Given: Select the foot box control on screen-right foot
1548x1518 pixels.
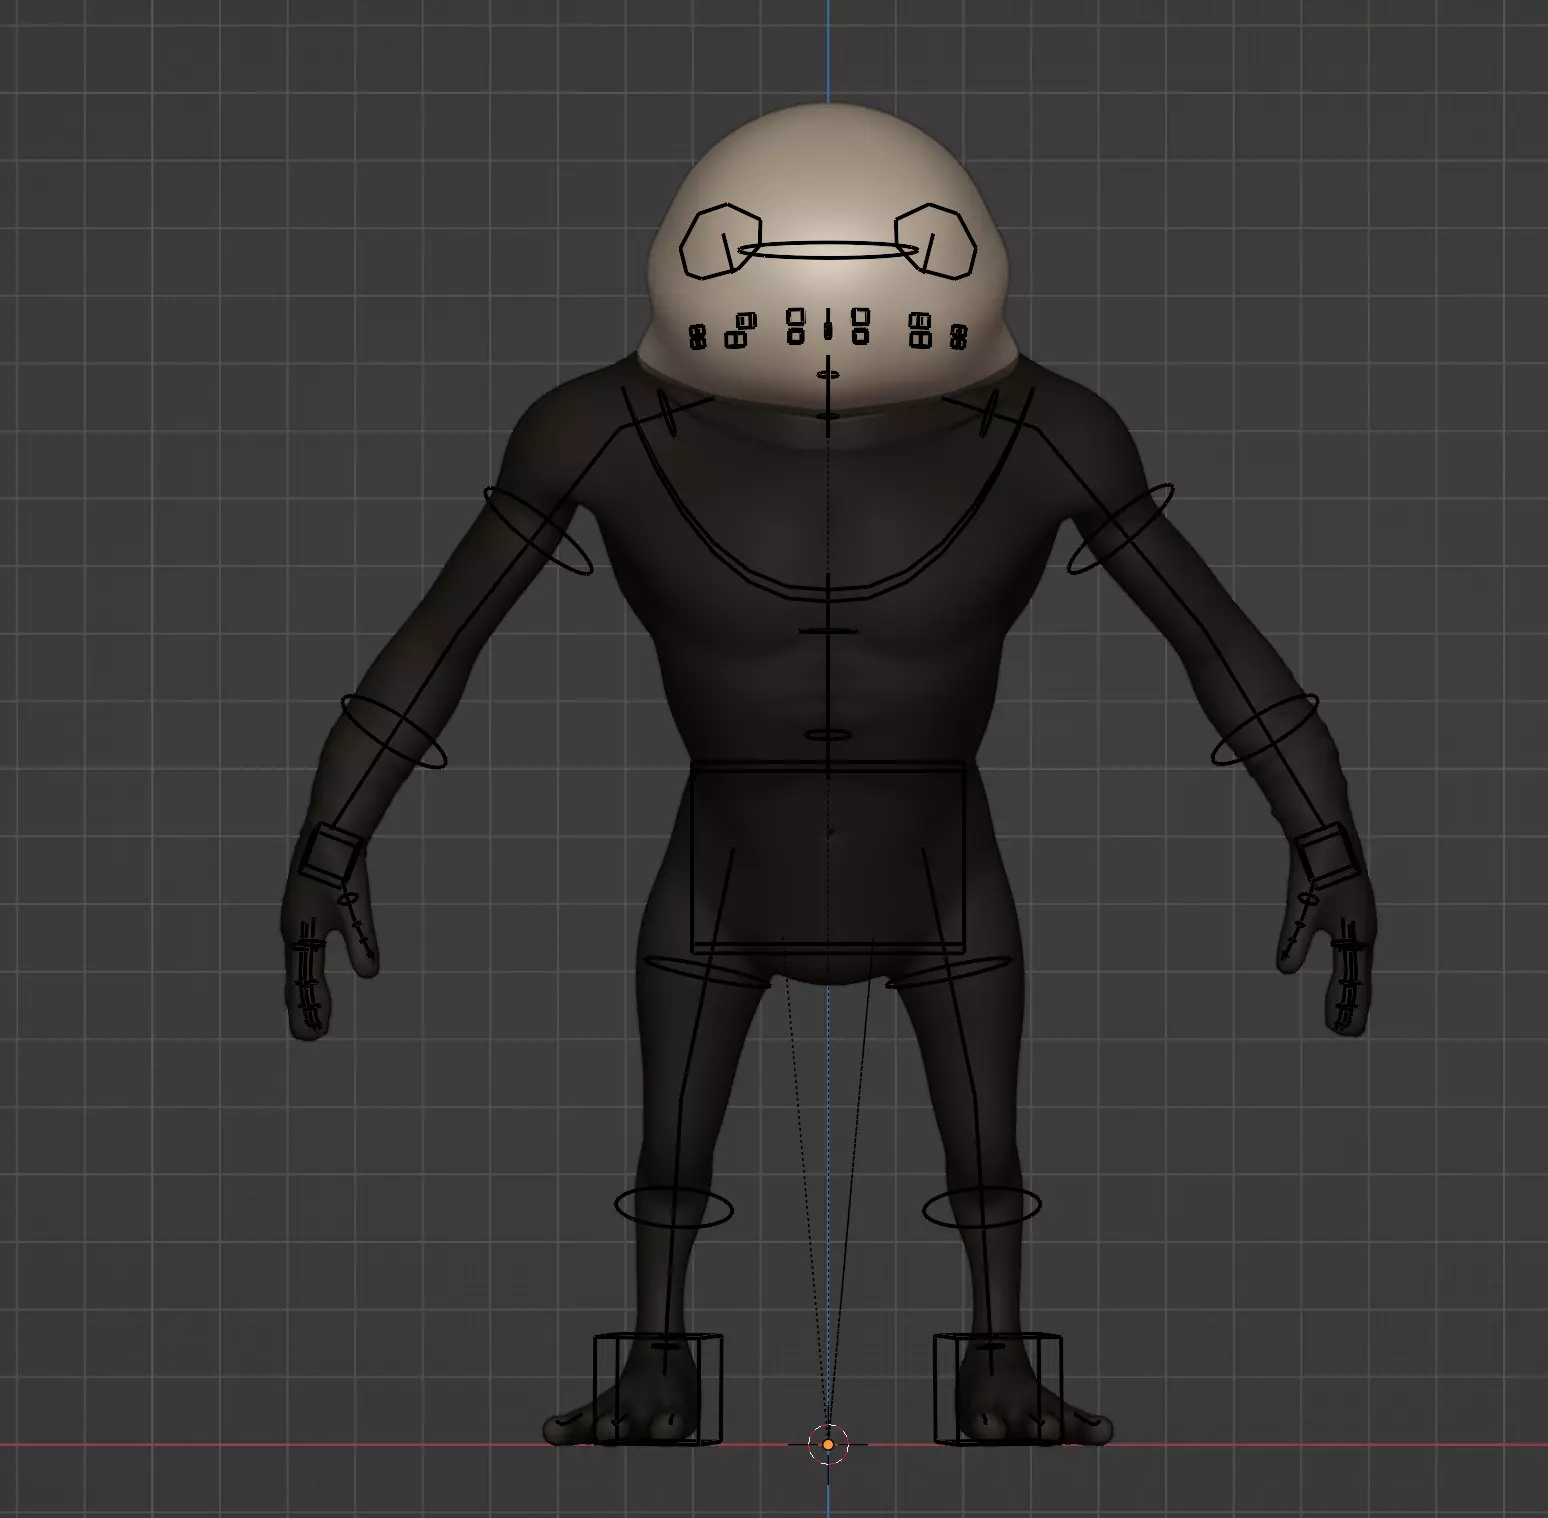Looking at the screenshot, I should [998, 1389].
